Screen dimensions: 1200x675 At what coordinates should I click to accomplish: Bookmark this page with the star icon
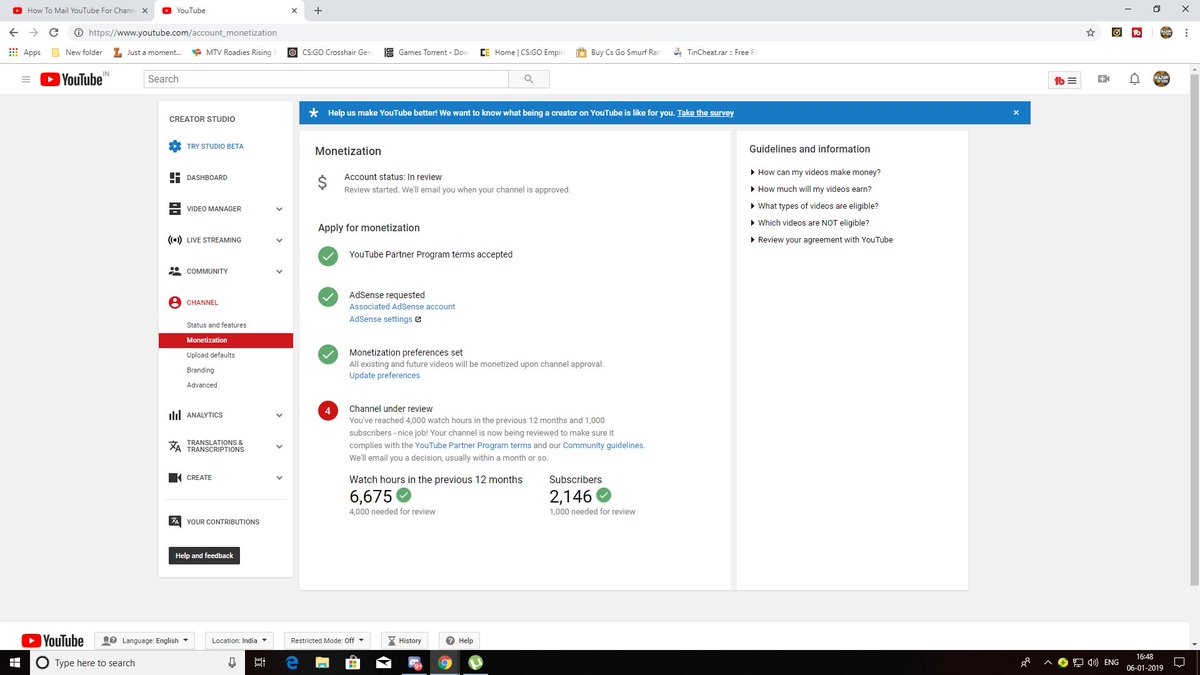(x=1090, y=32)
